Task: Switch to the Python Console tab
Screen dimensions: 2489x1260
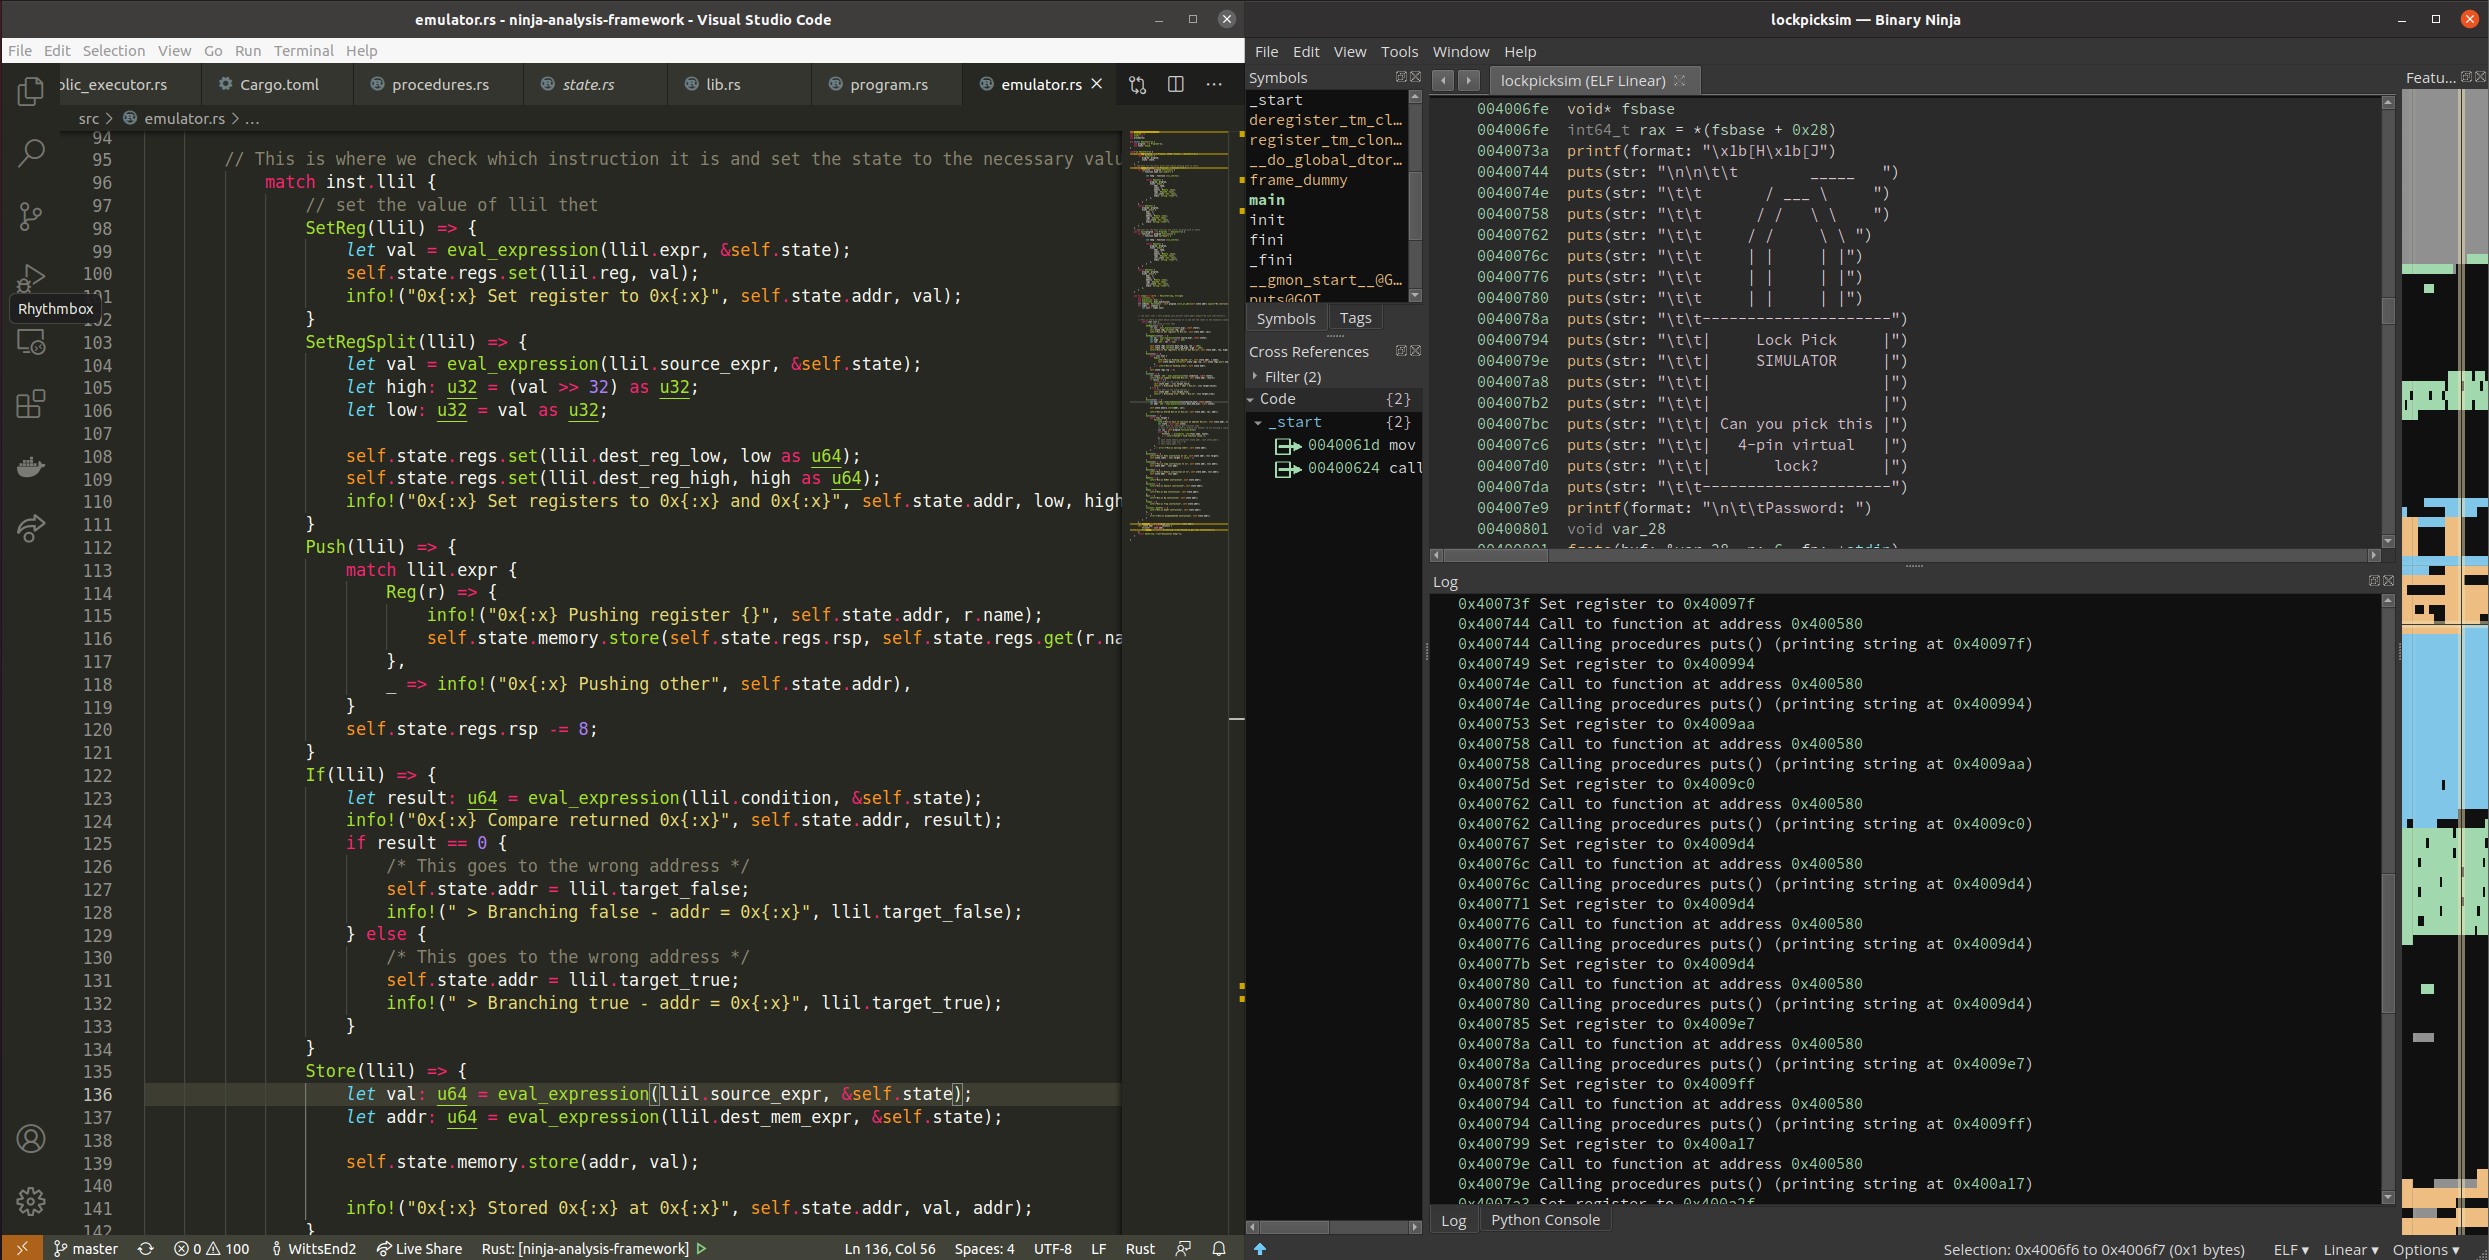Action: [1544, 1220]
